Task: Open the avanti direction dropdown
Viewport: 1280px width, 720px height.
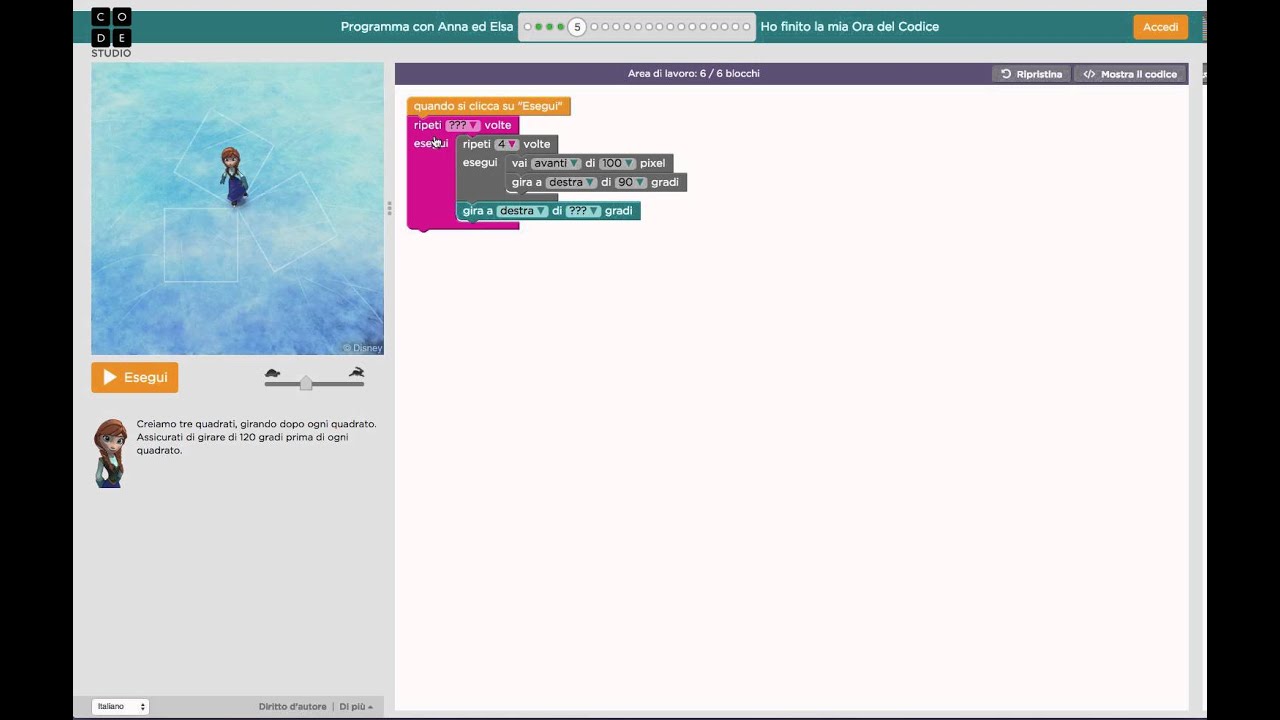Action: (x=555, y=163)
